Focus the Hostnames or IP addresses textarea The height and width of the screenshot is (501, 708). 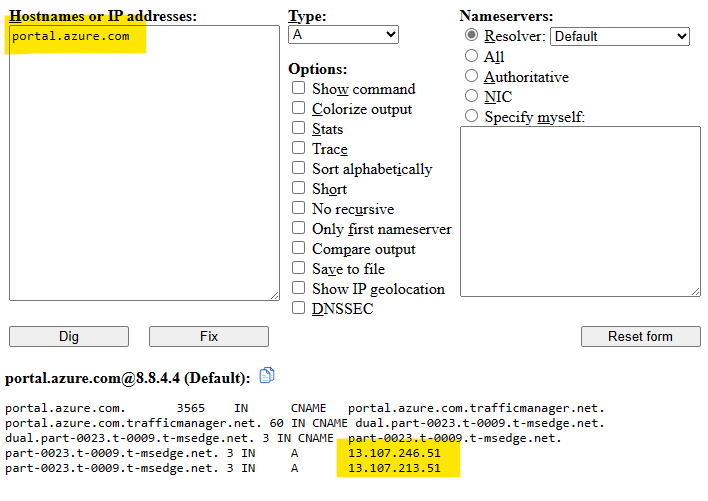(144, 163)
